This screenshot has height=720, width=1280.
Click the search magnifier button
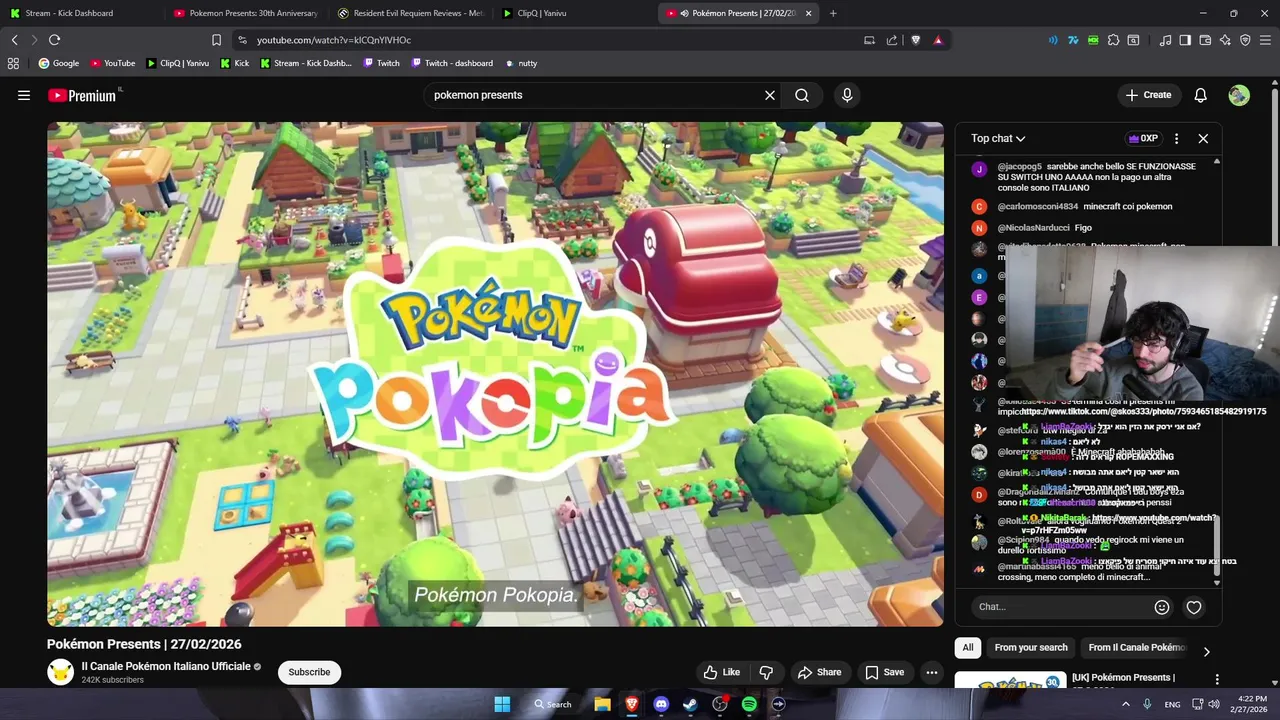(802, 95)
